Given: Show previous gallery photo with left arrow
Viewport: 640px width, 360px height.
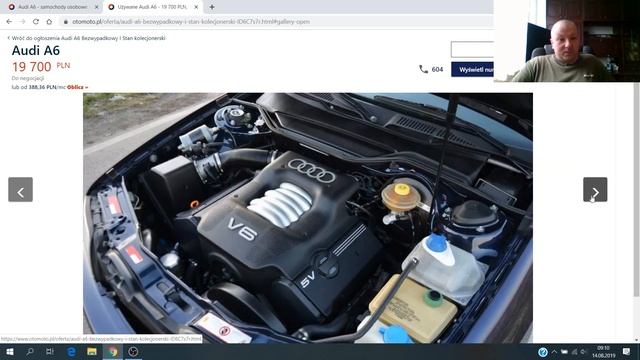Looking at the screenshot, I should pos(20,189).
